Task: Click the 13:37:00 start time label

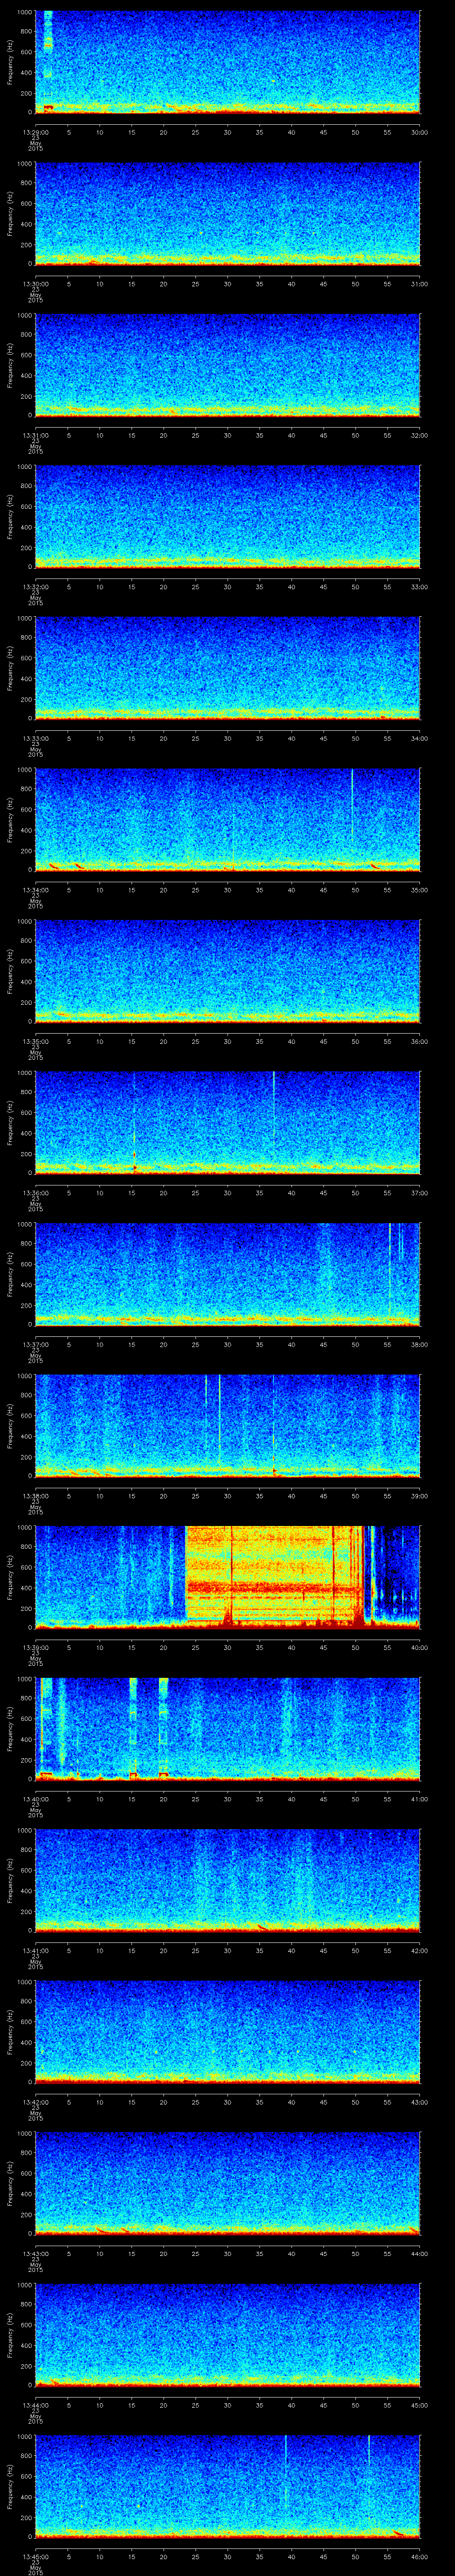Action: [x=35, y=1344]
